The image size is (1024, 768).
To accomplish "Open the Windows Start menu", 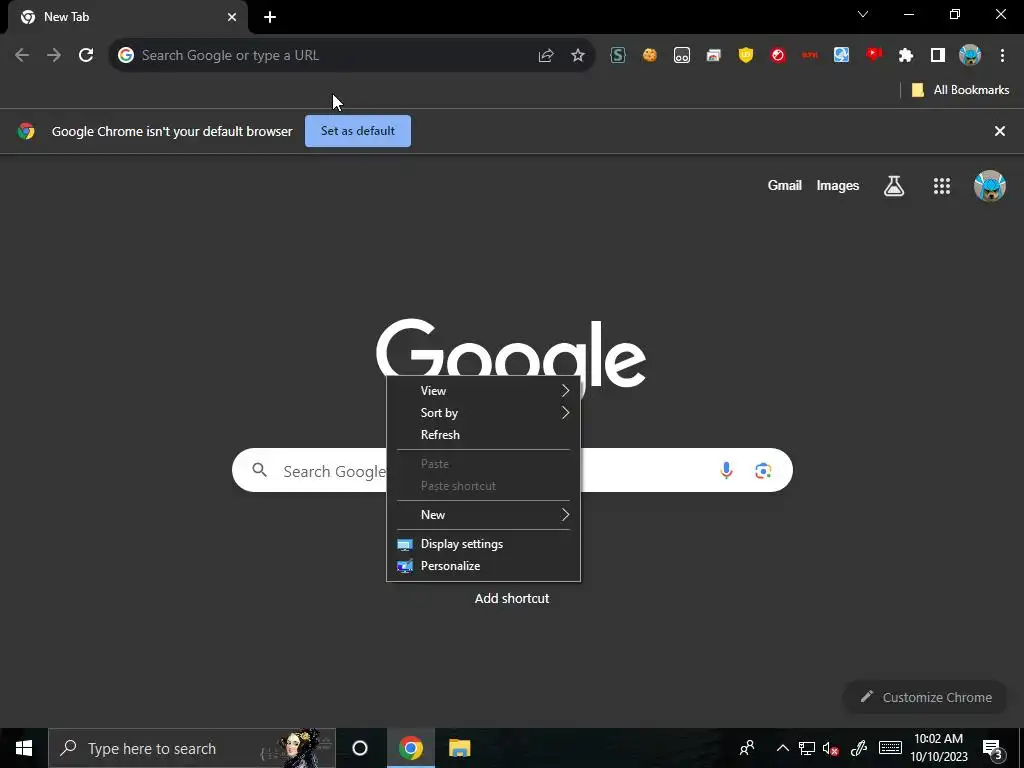I will 24,748.
